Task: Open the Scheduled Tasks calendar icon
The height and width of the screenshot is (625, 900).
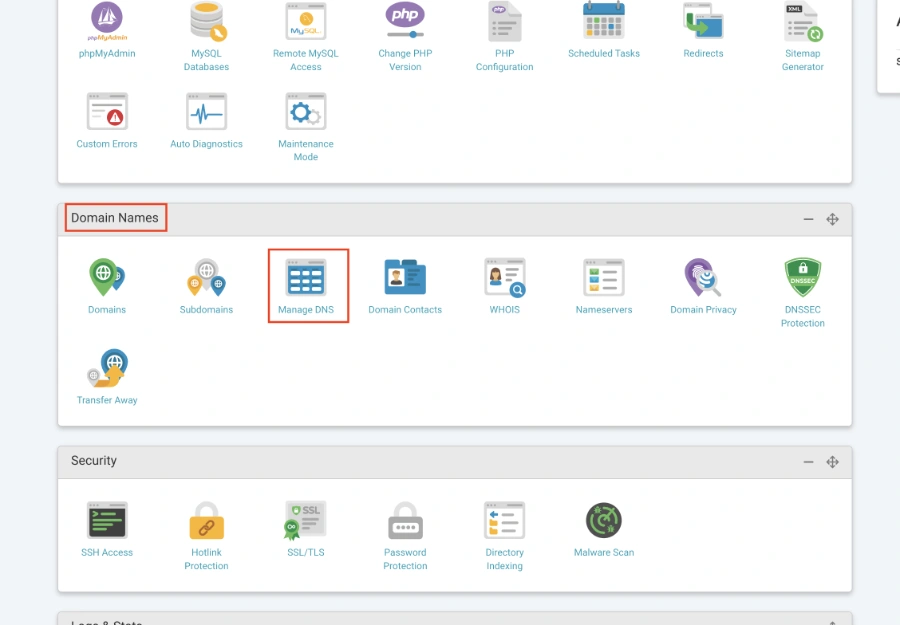Action: pyautogui.click(x=604, y=21)
